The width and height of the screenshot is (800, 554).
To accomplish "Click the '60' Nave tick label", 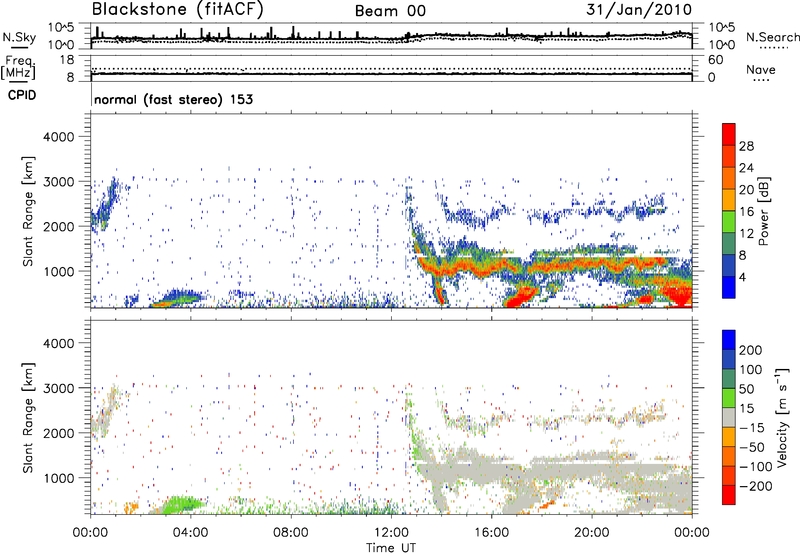I will [715, 60].
